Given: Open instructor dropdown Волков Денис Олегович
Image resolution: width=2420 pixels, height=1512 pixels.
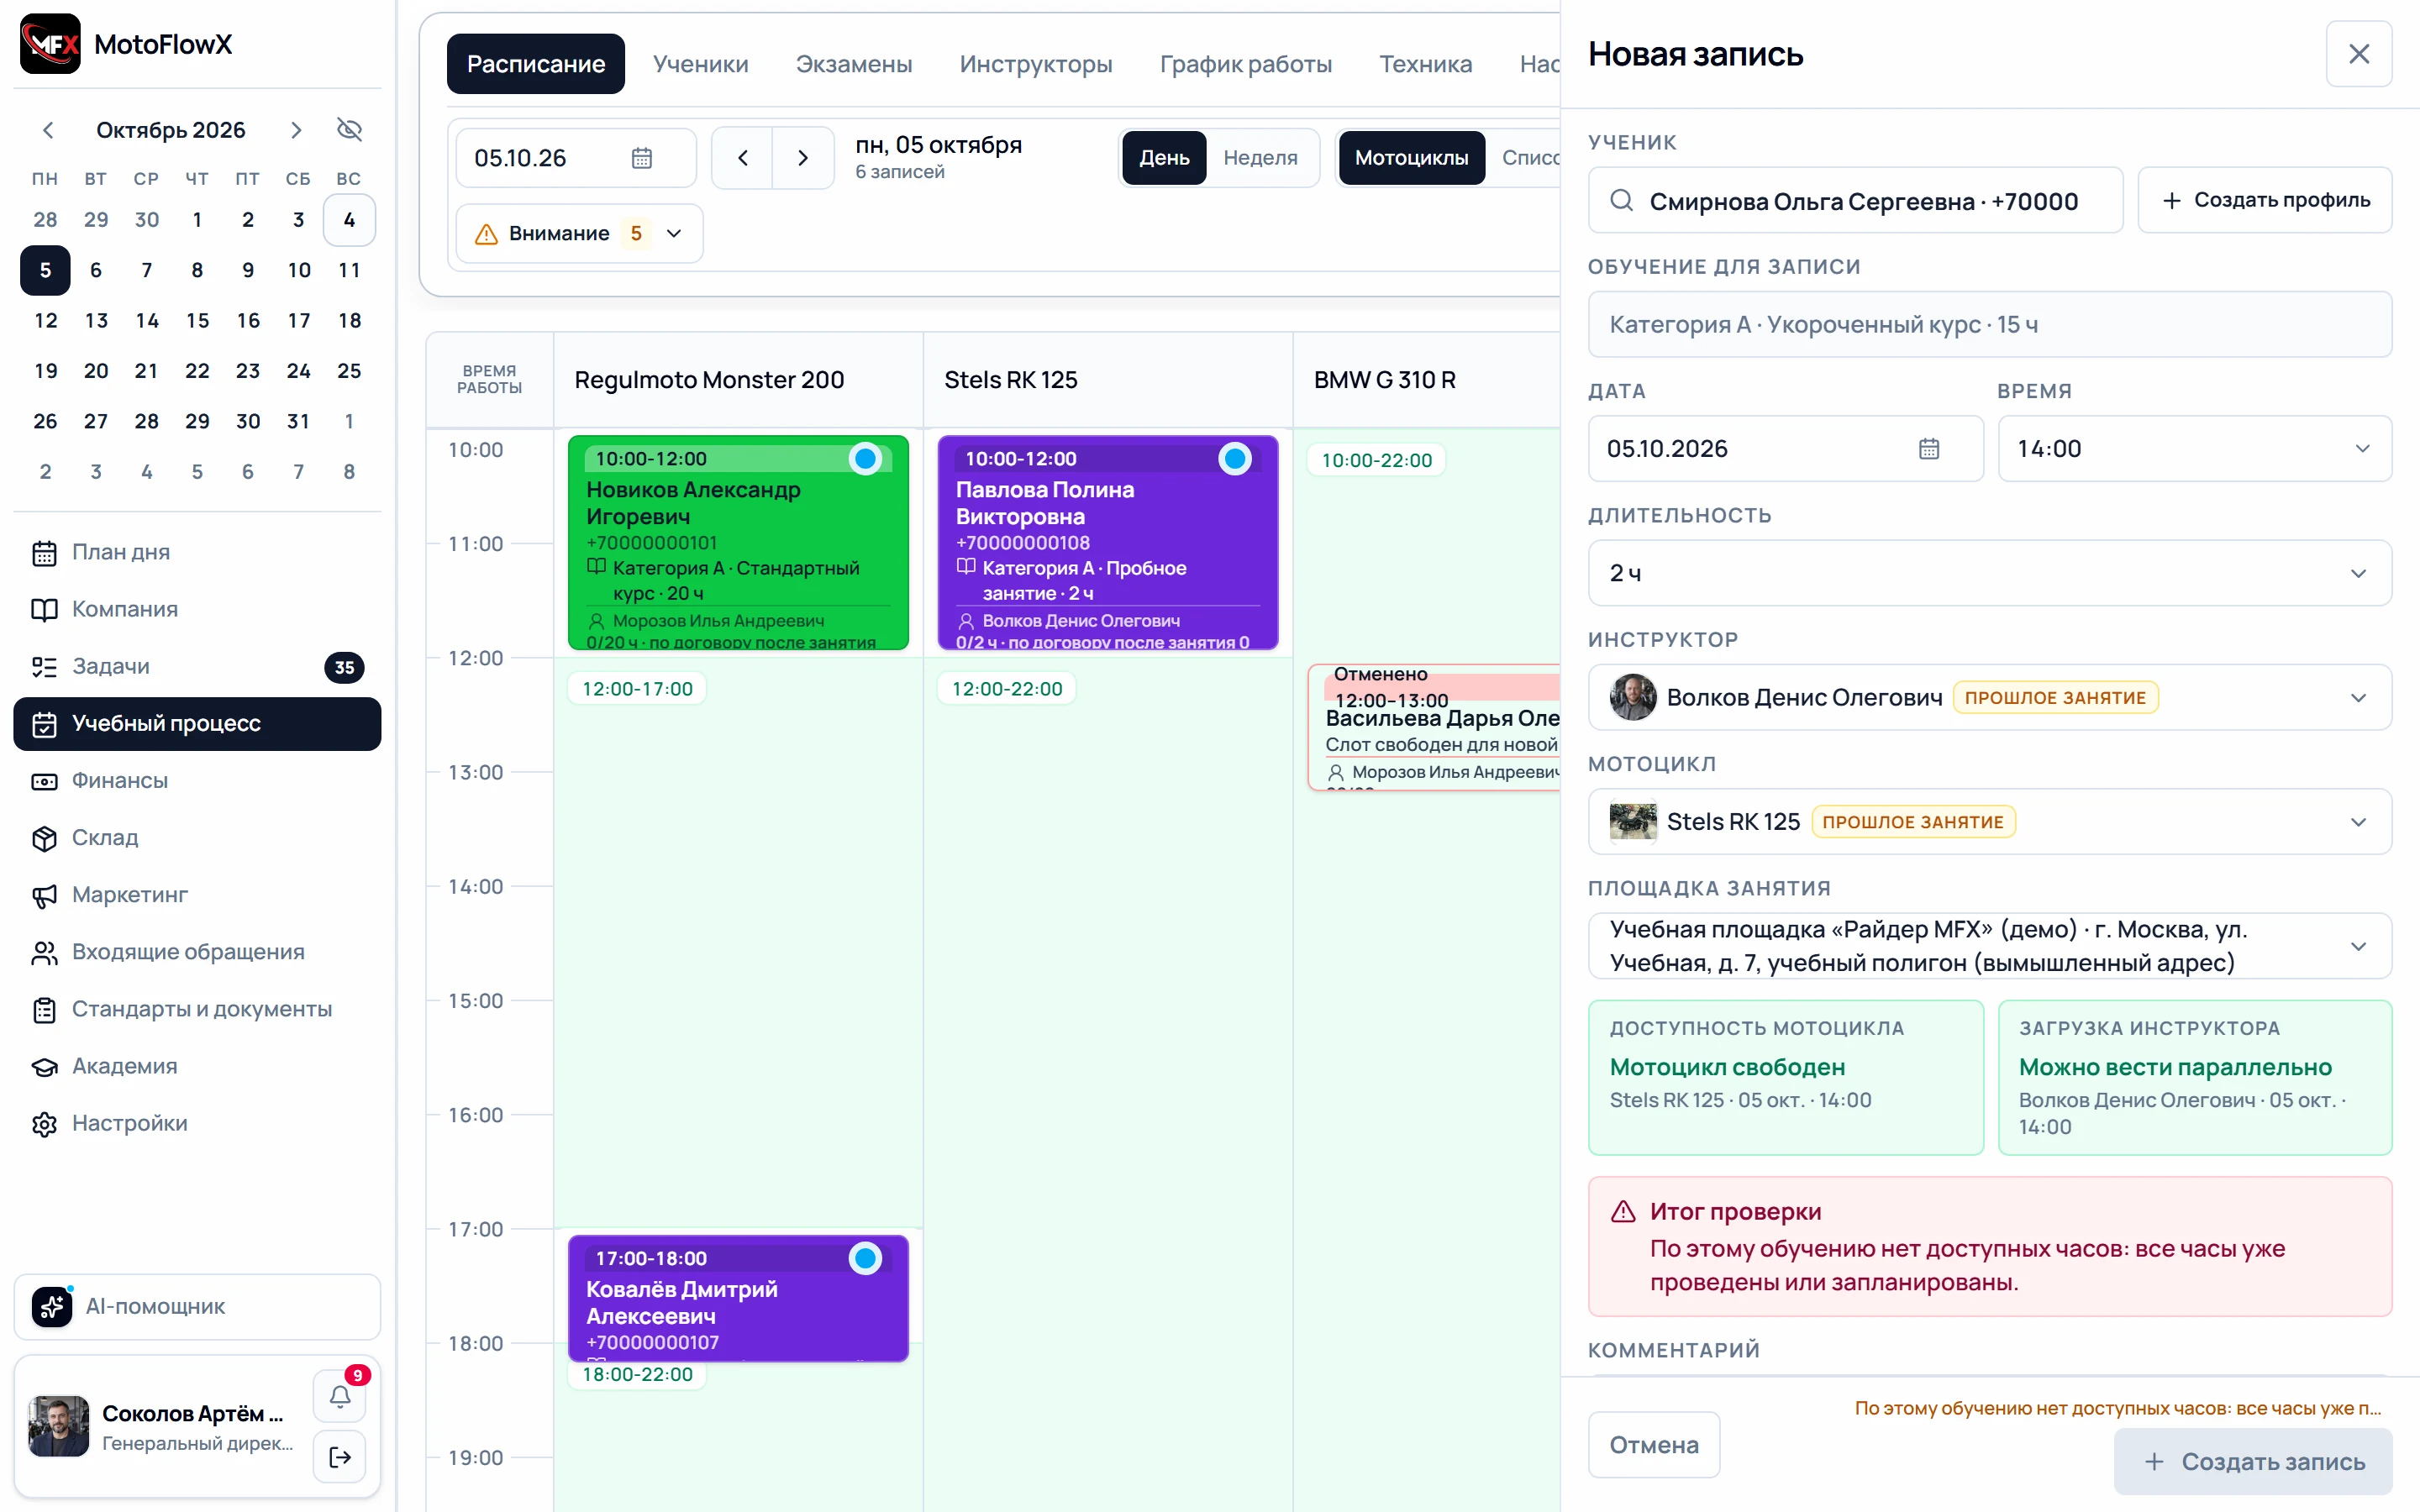Looking at the screenshot, I should click(x=1989, y=698).
